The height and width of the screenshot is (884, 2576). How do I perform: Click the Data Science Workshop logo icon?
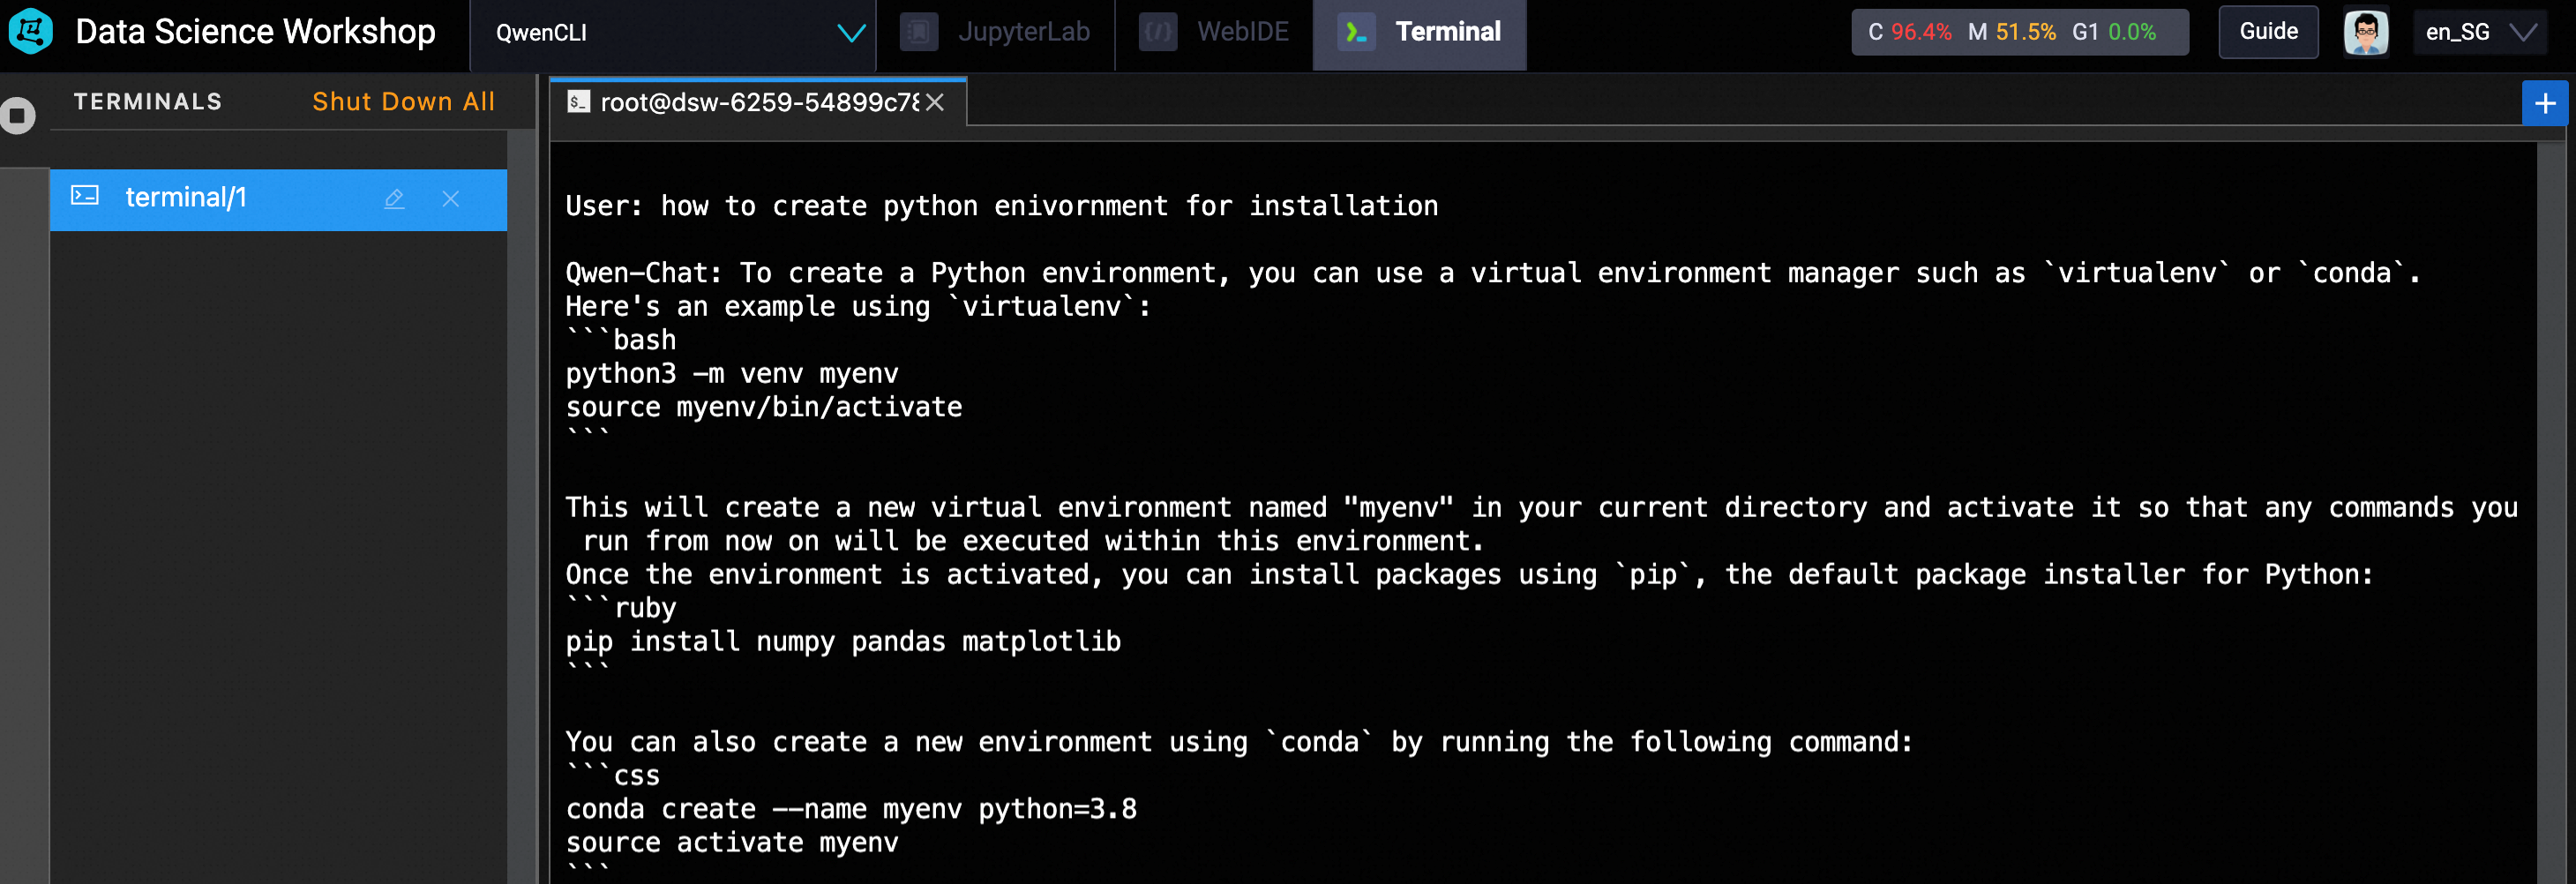pos(31,32)
